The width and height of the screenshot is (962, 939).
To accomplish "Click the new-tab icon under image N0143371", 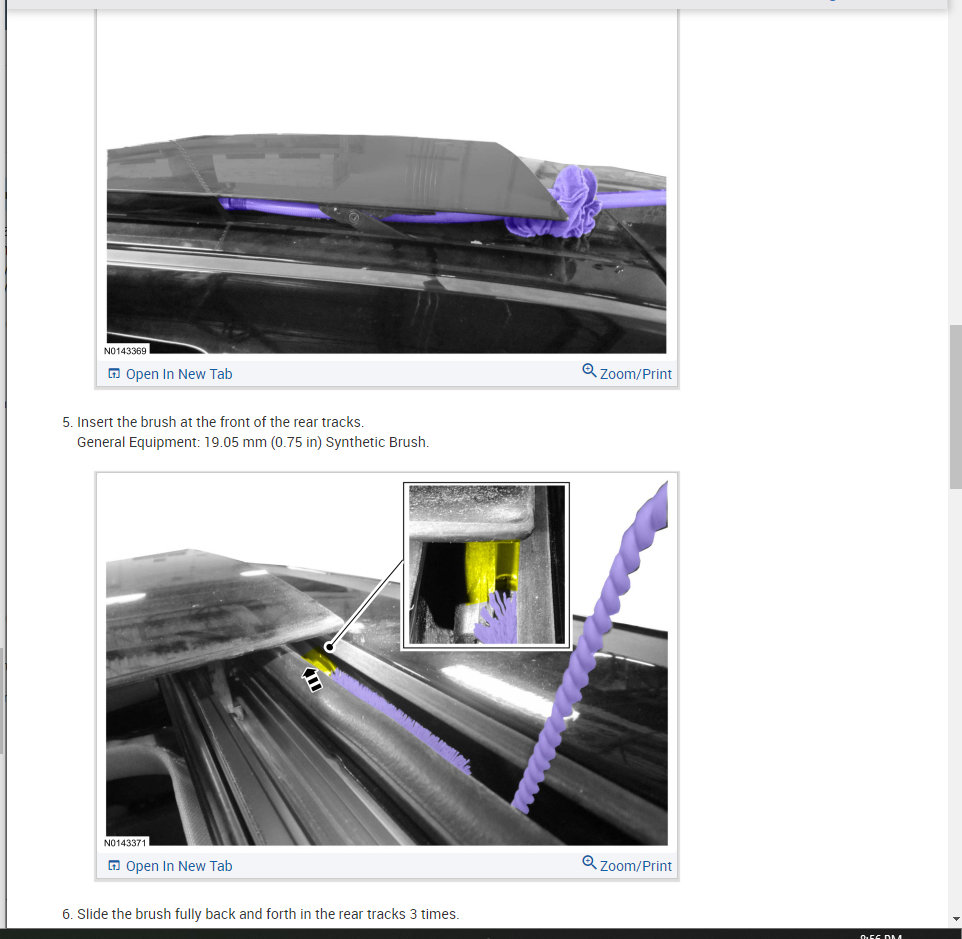I will tap(114, 865).
